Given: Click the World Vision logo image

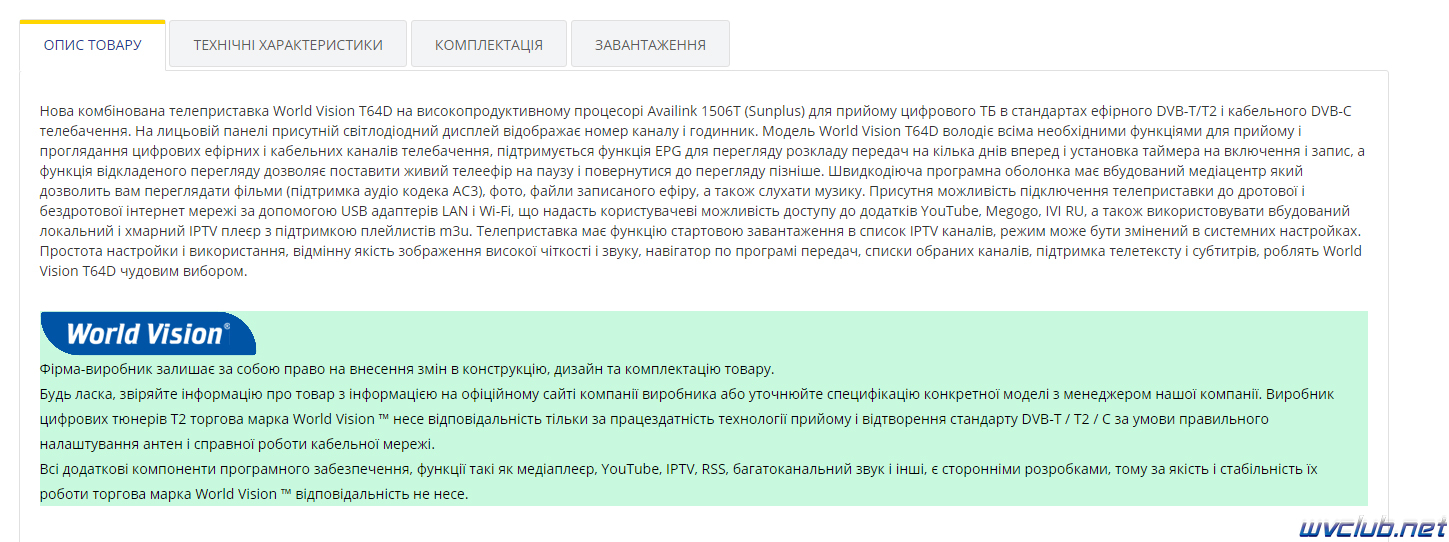Looking at the screenshot, I should coord(148,333).
